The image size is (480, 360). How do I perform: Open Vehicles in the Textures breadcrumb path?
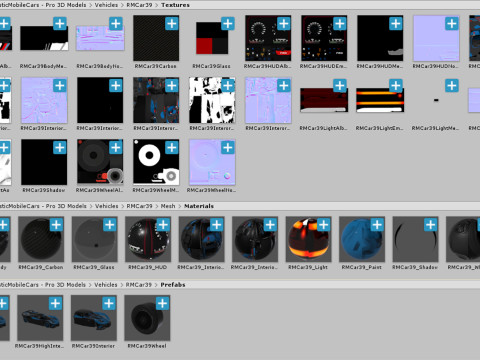106,5
